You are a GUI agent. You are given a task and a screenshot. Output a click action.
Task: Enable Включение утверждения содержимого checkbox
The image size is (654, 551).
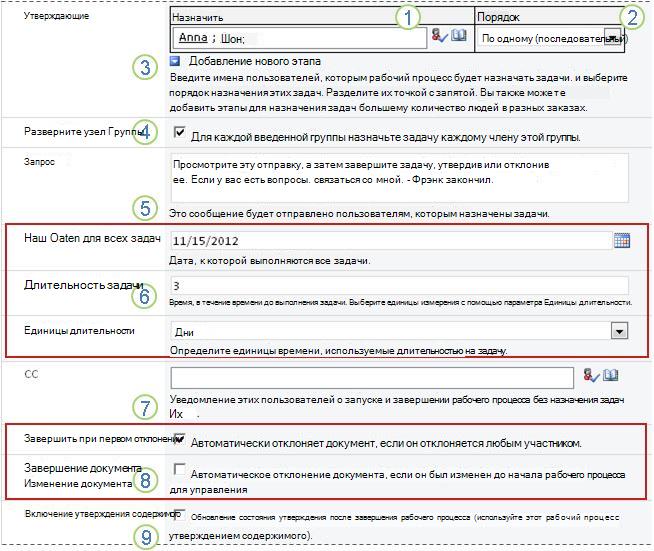tap(179, 514)
